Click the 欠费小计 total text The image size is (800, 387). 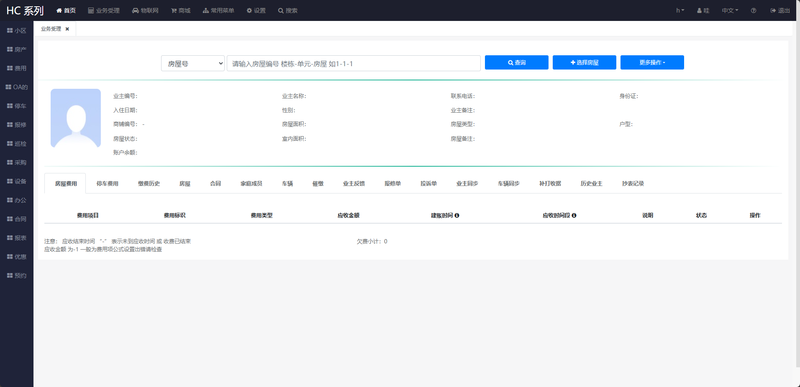tap(371, 241)
